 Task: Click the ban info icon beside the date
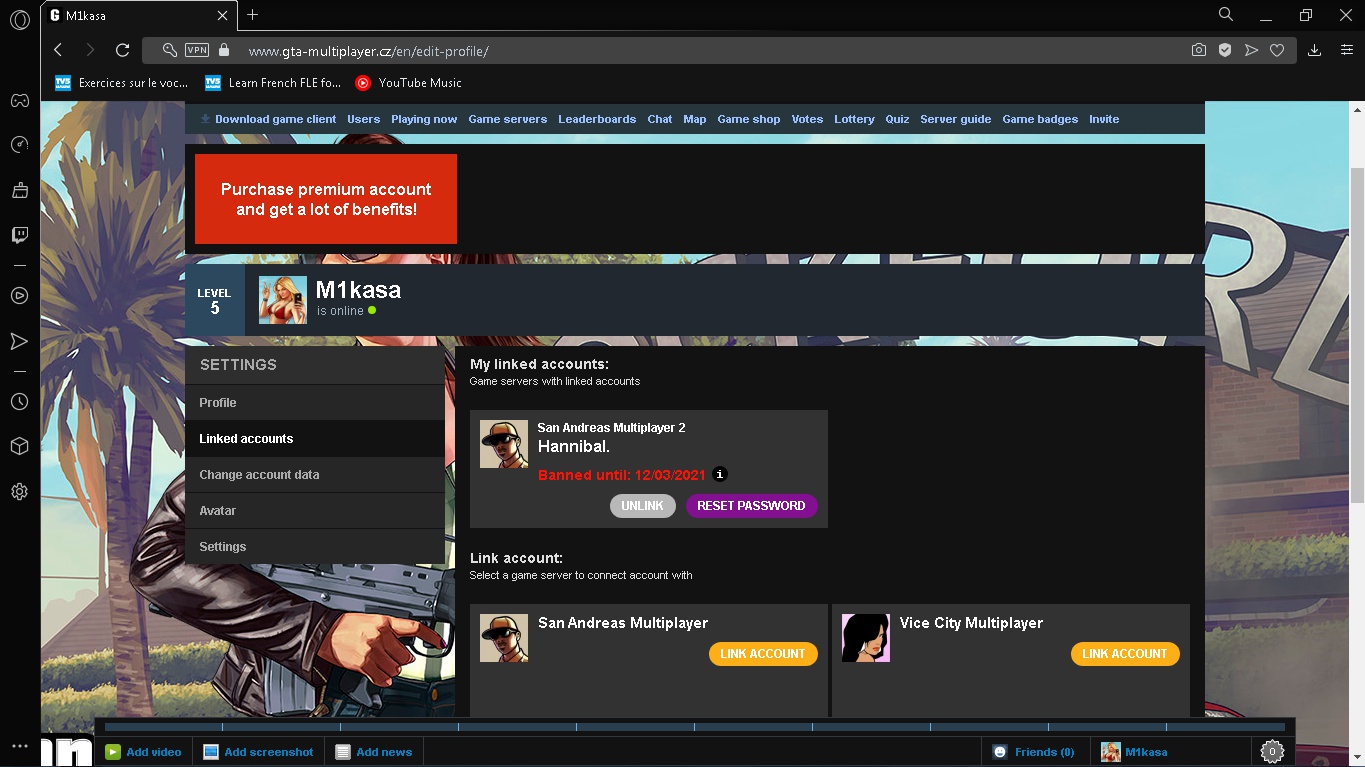click(720, 475)
